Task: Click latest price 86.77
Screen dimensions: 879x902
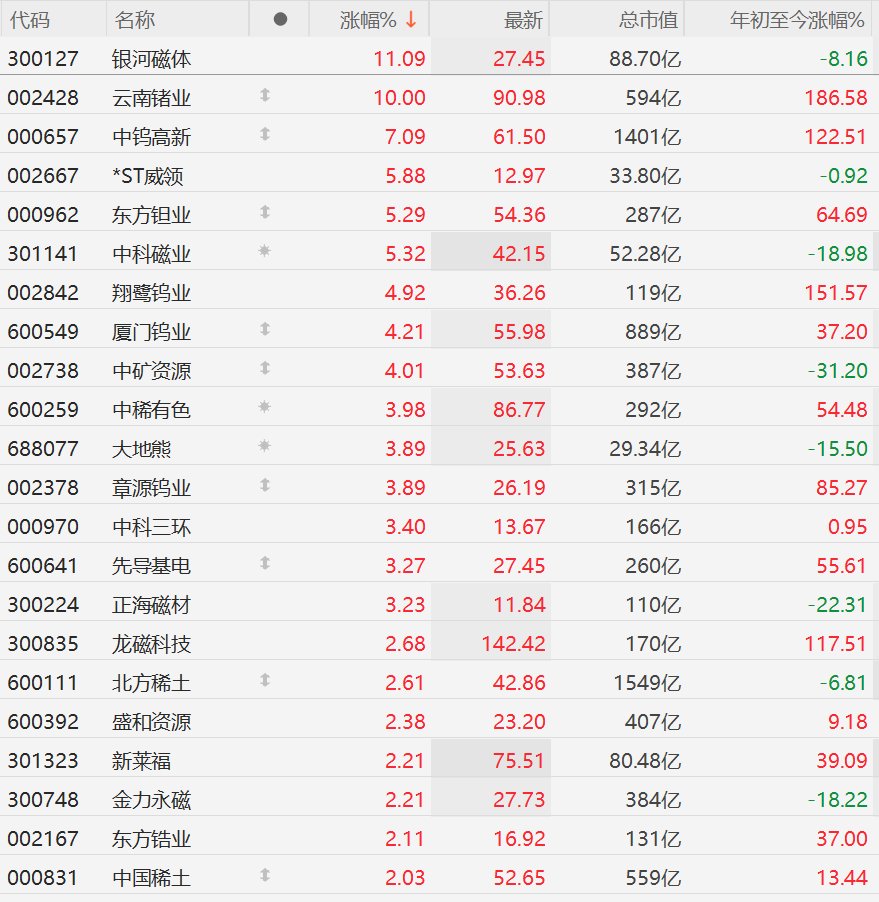Action: (519, 410)
